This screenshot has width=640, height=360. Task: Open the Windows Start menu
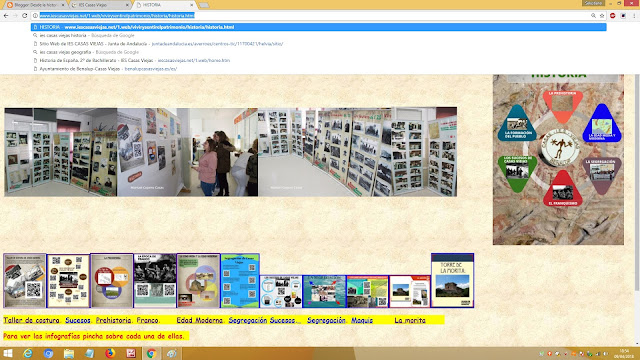coord(7,353)
